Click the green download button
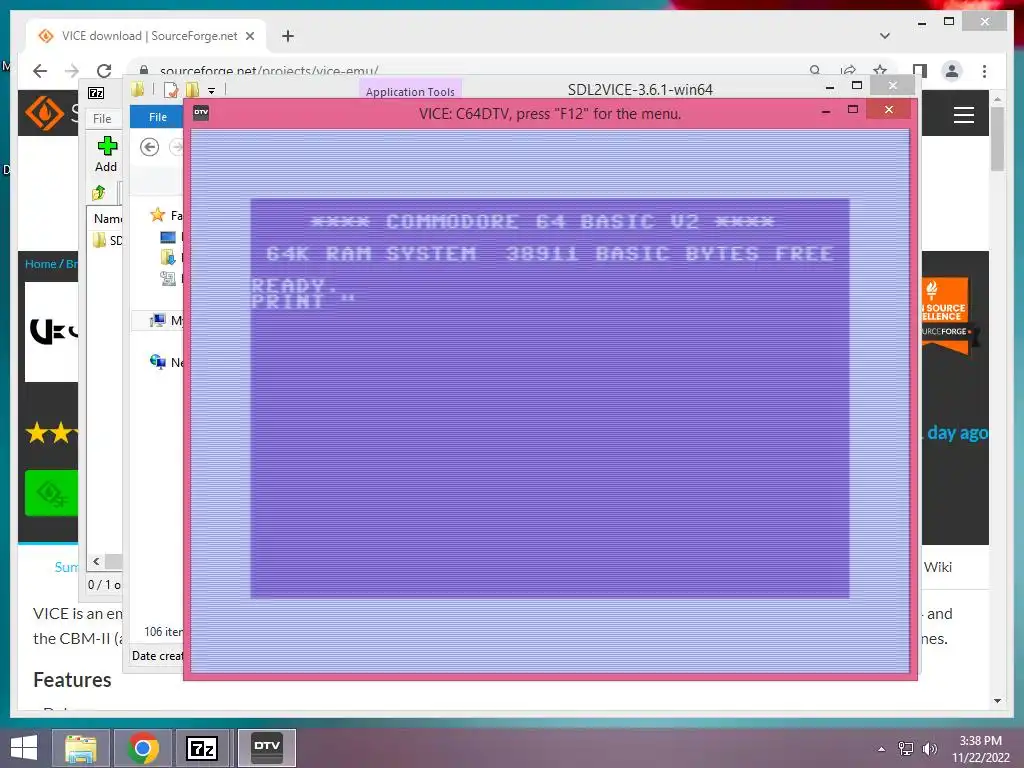1024x768 pixels. click(51, 493)
